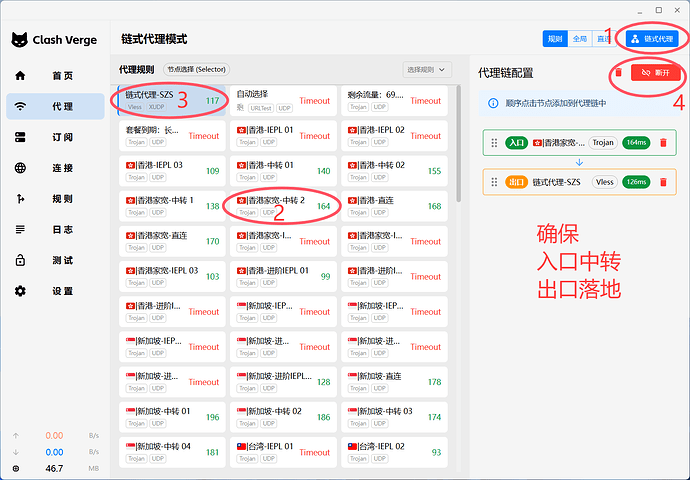
Task: Click the gear settings icon
Action: click(20, 291)
